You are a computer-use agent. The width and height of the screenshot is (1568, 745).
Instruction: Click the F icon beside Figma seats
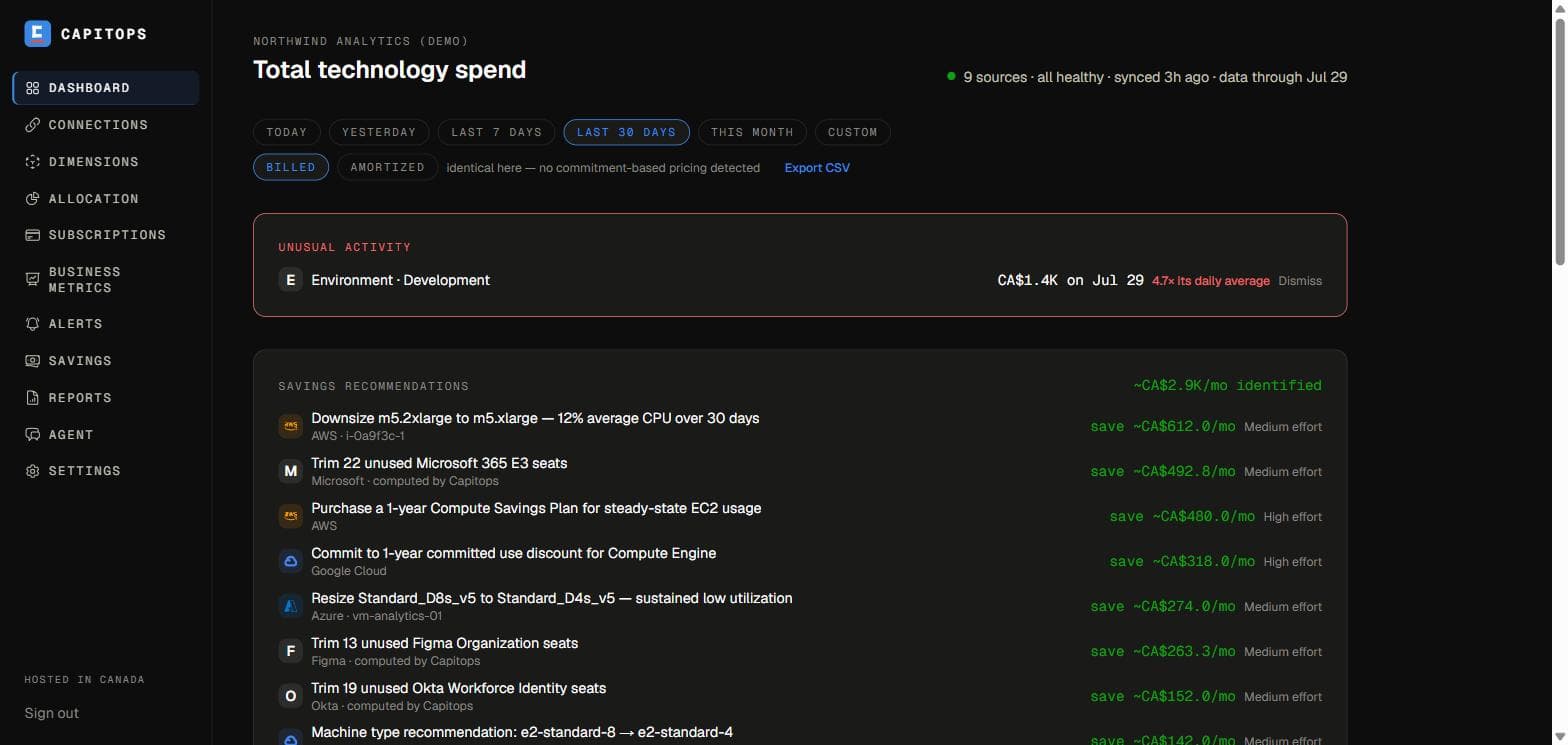click(291, 651)
